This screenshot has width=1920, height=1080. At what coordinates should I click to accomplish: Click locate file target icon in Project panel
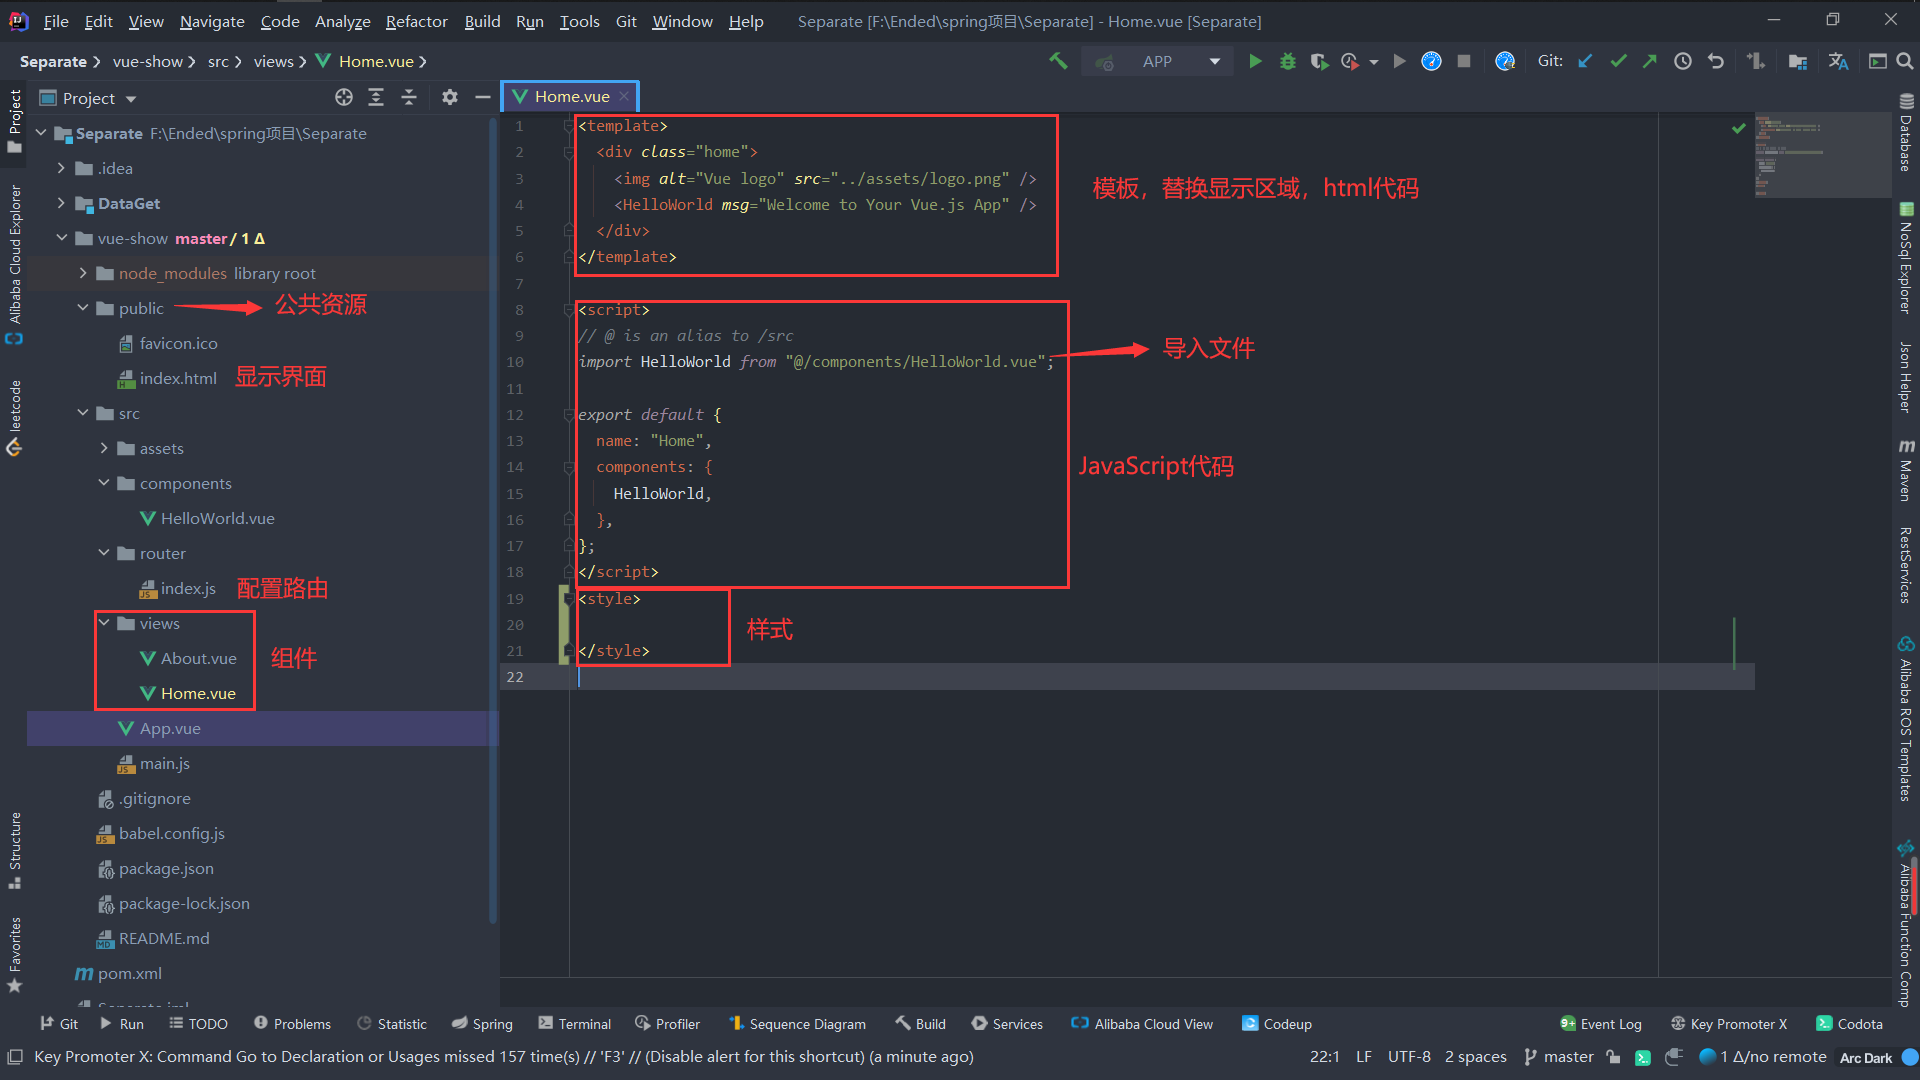tap(344, 97)
